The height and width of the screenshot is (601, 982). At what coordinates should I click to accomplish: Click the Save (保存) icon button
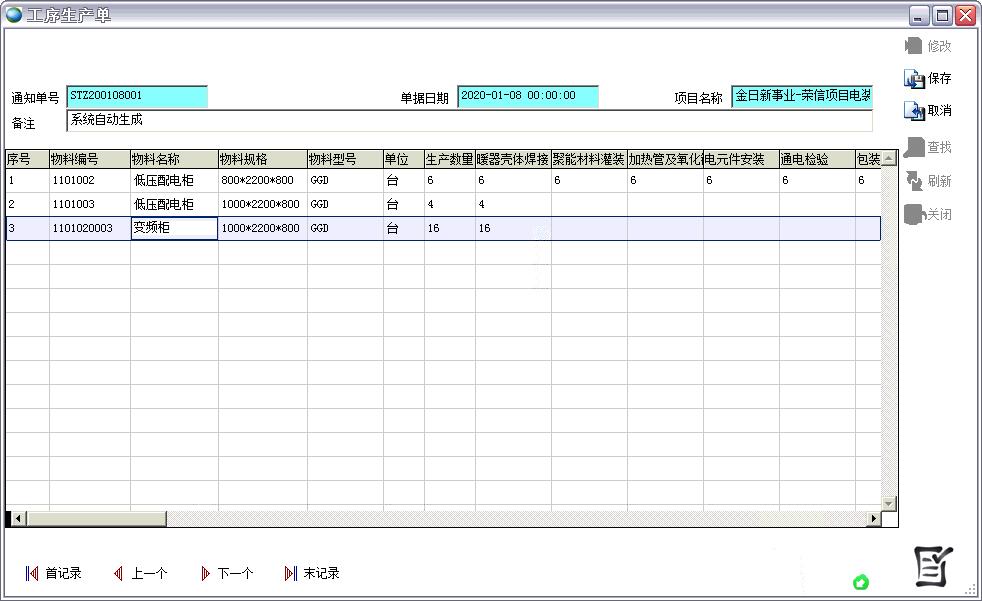point(927,78)
